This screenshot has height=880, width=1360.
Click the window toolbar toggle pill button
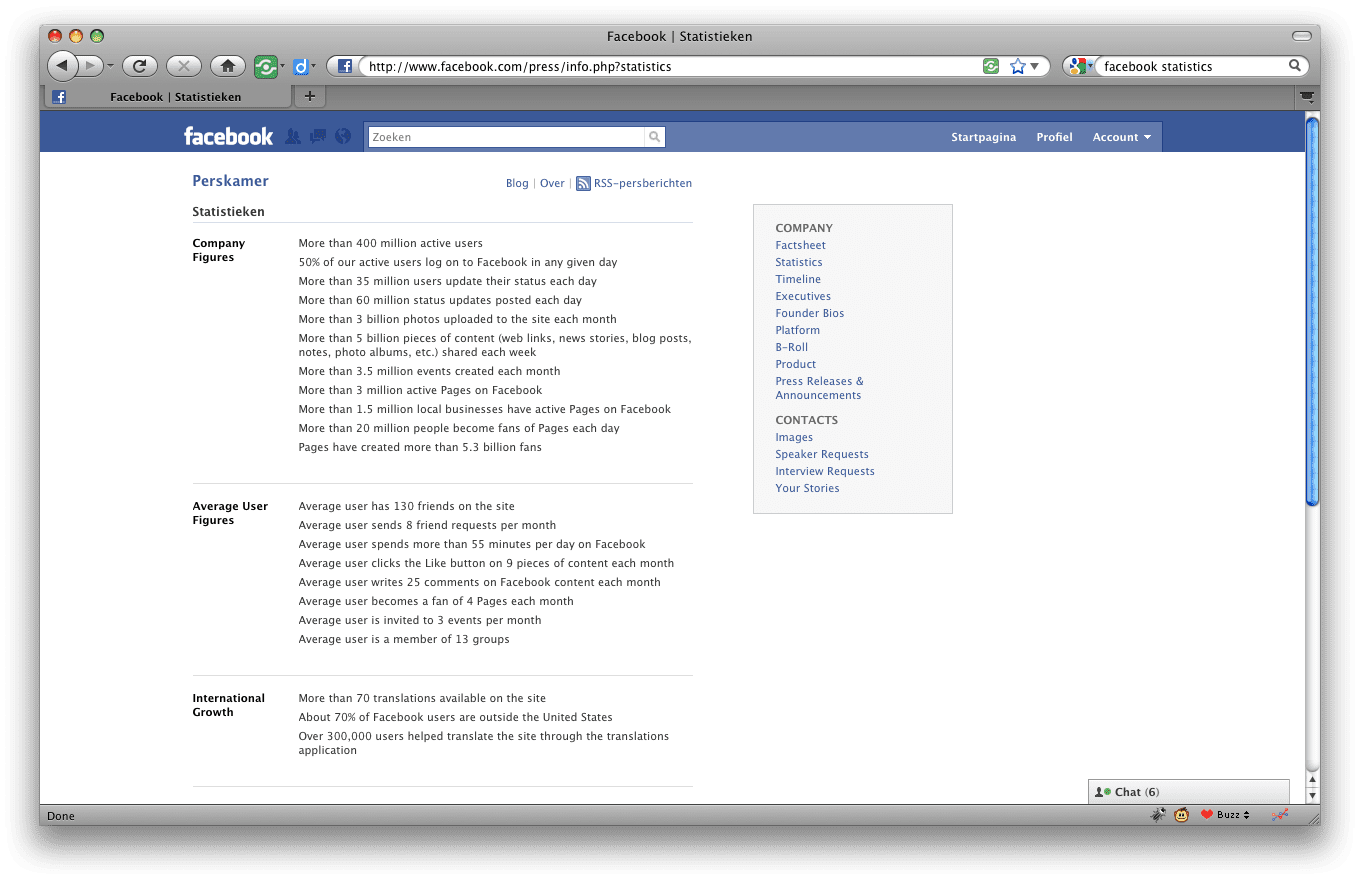point(1301,36)
